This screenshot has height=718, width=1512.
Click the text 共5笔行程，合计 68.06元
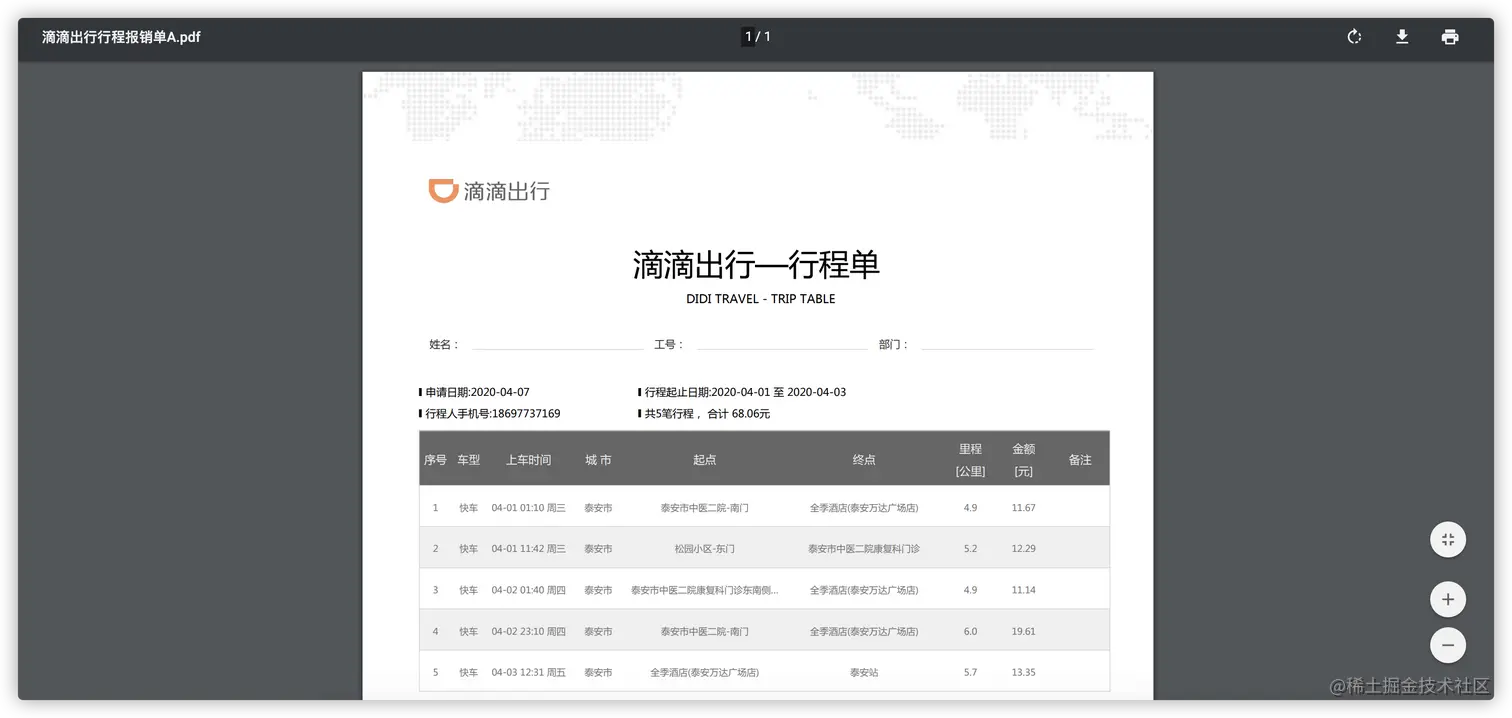coord(707,414)
